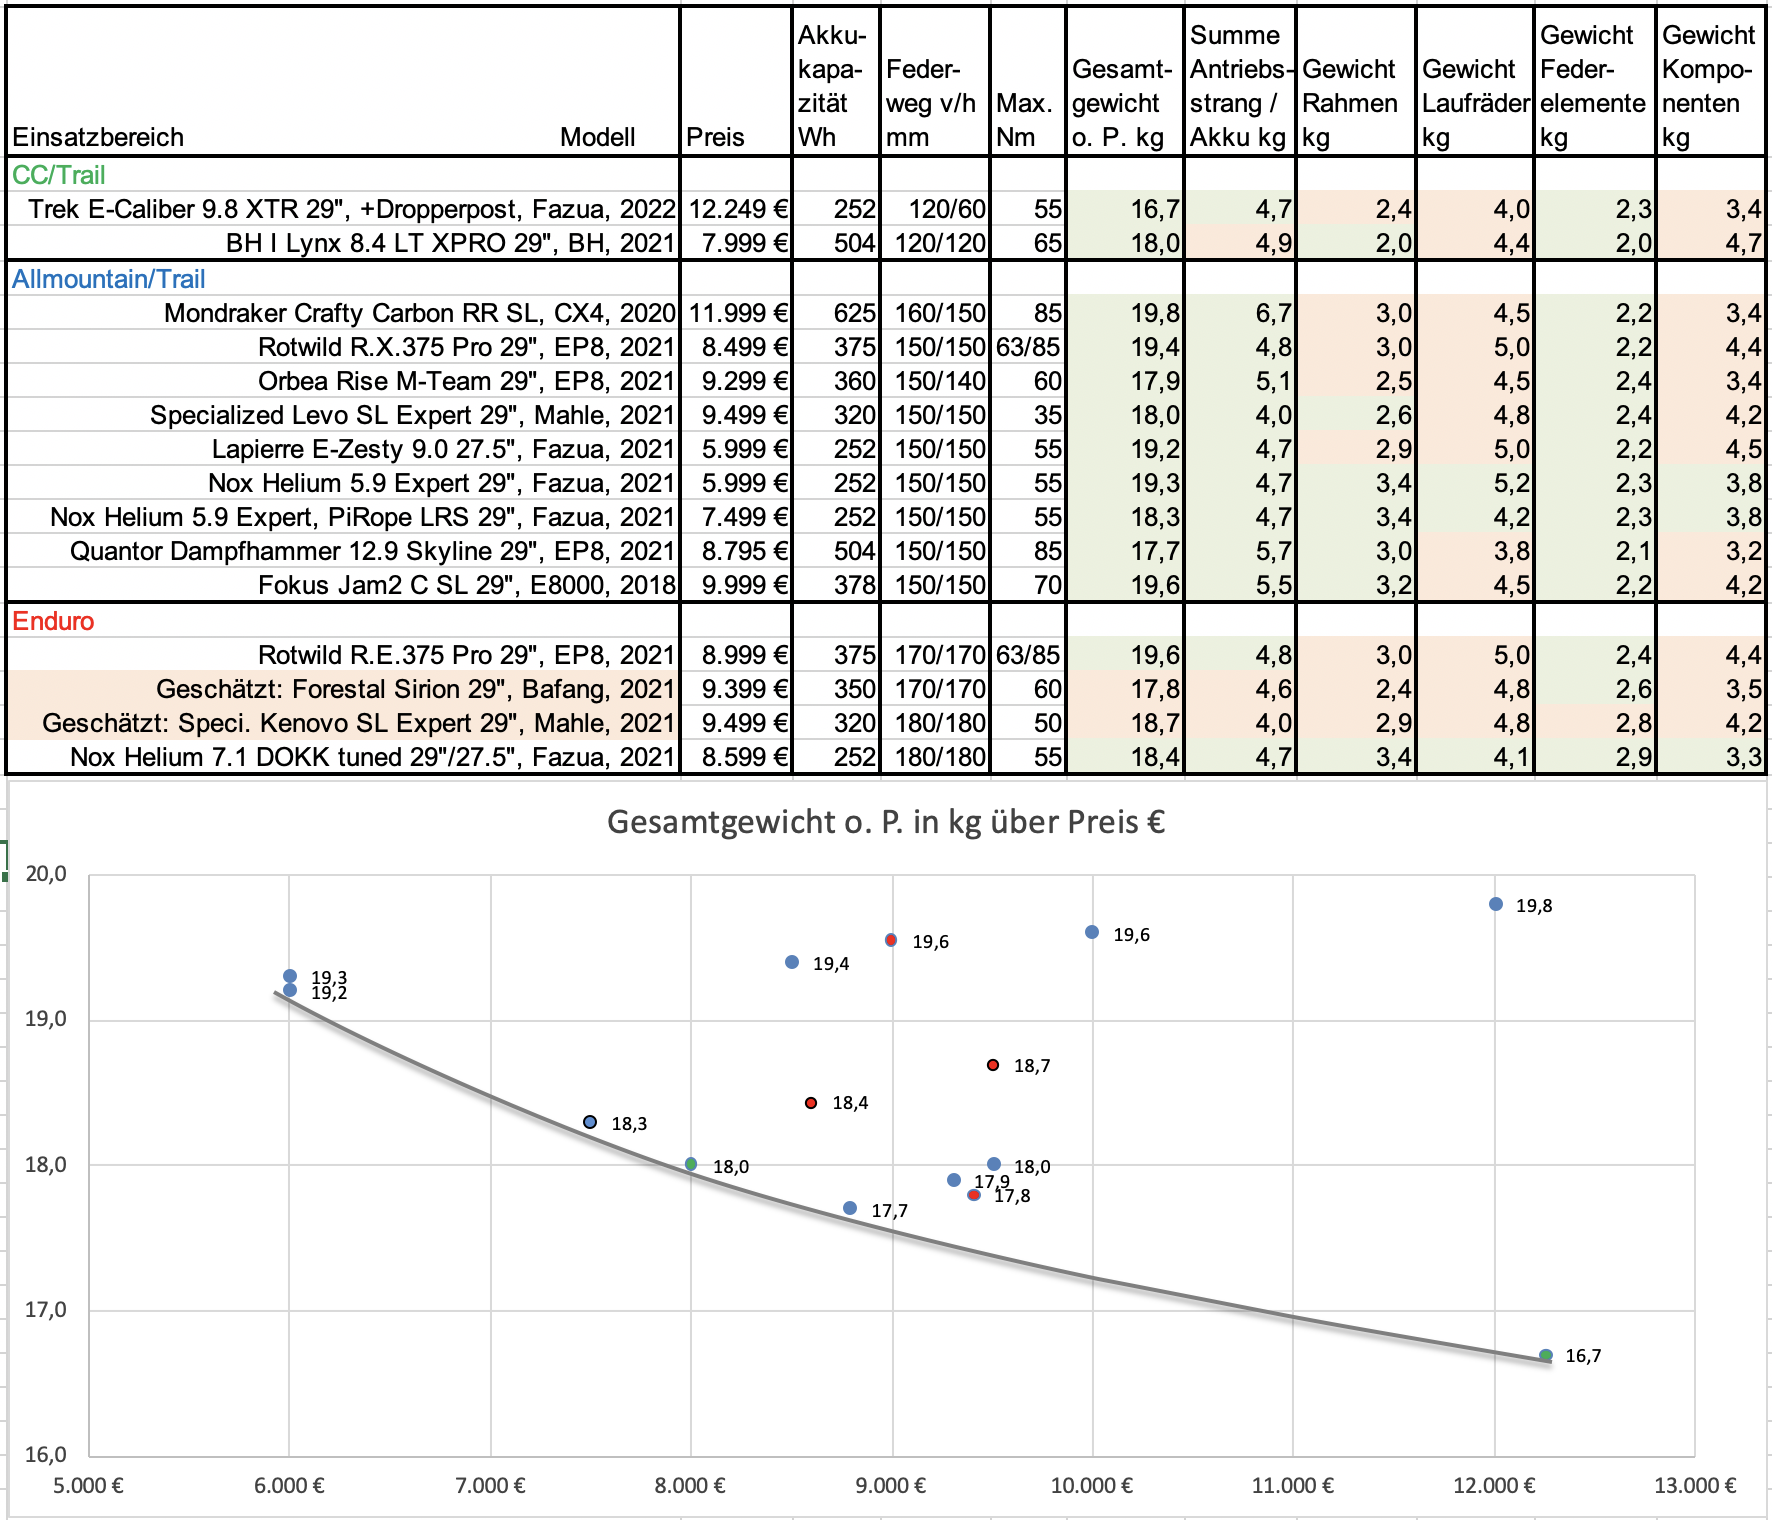Select the Trek E-Caliber 9.8 XTR model cell
The height and width of the screenshot is (1520, 1772).
point(351,209)
